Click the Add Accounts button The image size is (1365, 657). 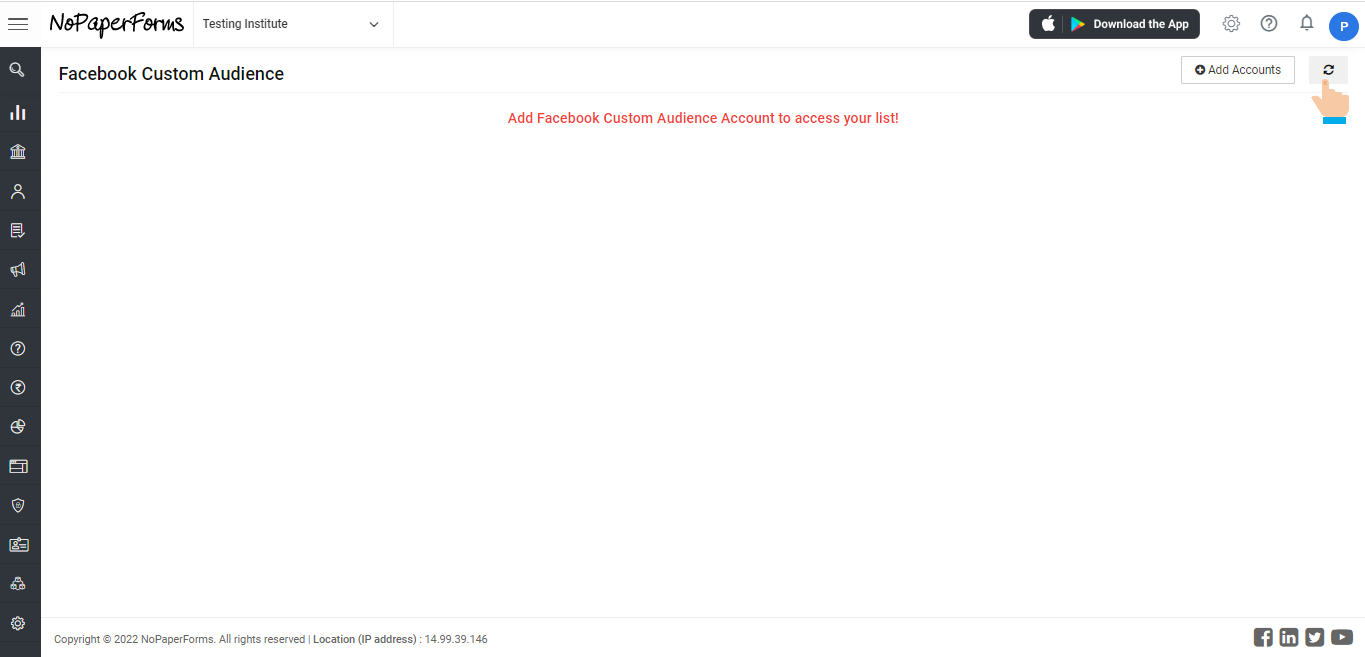pyautogui.click(x=1238, y=70)
